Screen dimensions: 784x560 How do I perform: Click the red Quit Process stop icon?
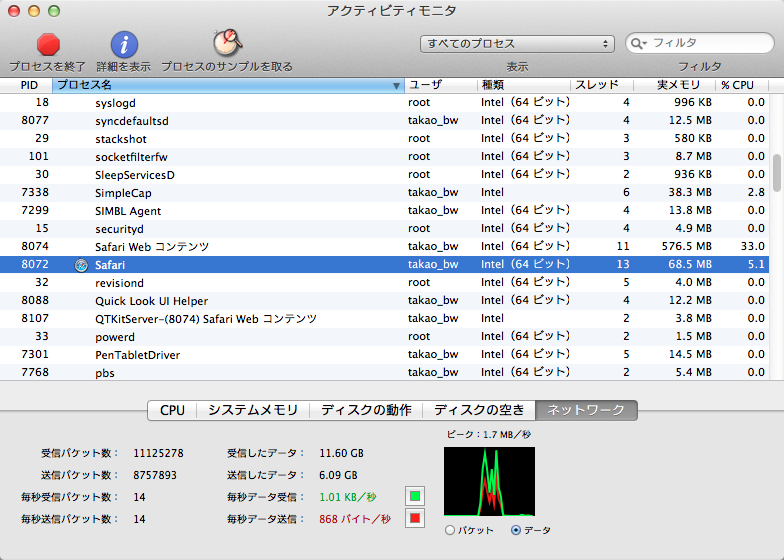pos(48,44)
